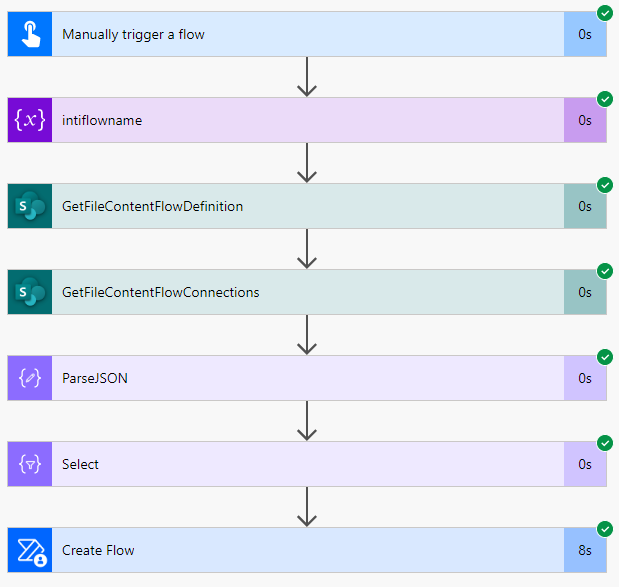
Task: Click the green success check on ParseJSON
Action: pyautogui.click(x=604, y=357)
